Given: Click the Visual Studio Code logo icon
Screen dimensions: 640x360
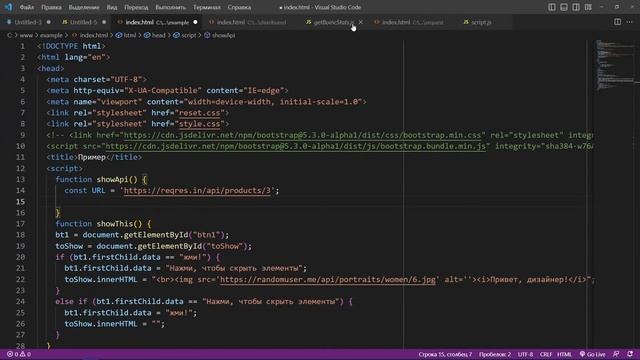Looking at the screenshot, I should pos(8,7).
